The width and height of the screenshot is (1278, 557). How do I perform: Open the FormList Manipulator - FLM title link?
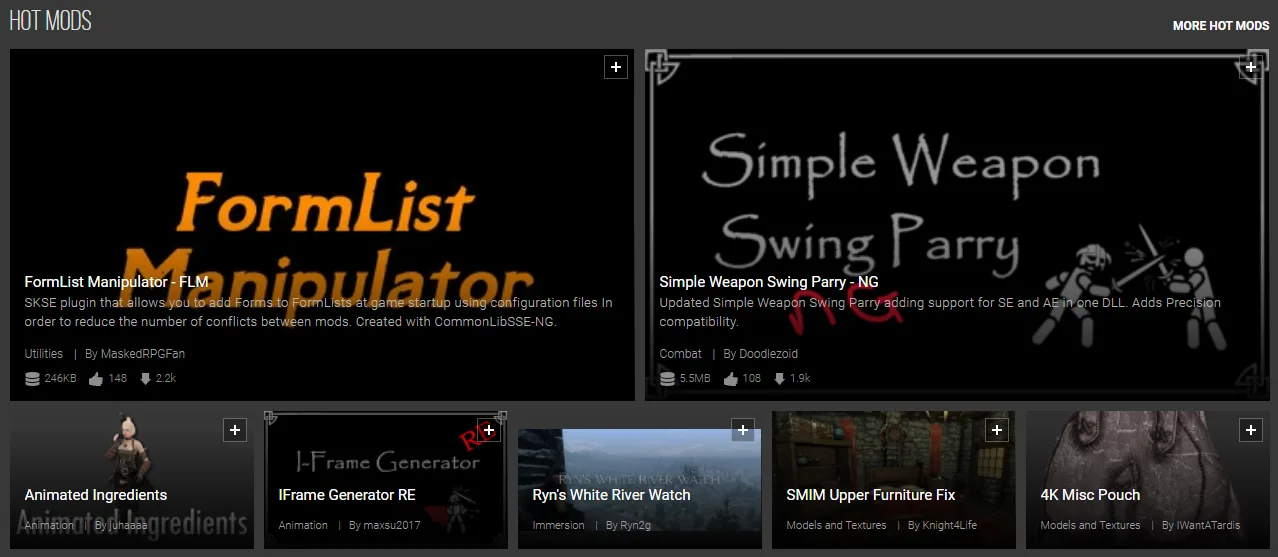click(116, 282)
